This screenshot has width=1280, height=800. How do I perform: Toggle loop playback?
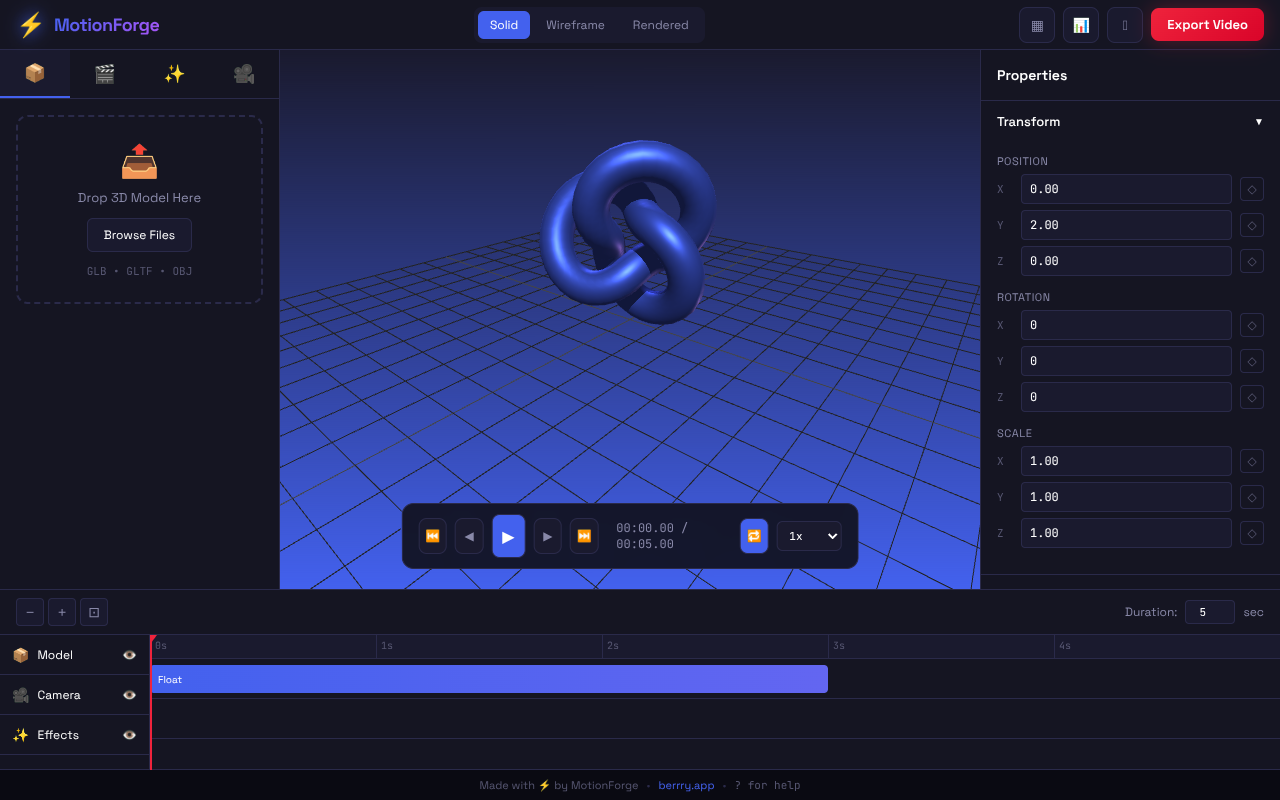point(754,536)
